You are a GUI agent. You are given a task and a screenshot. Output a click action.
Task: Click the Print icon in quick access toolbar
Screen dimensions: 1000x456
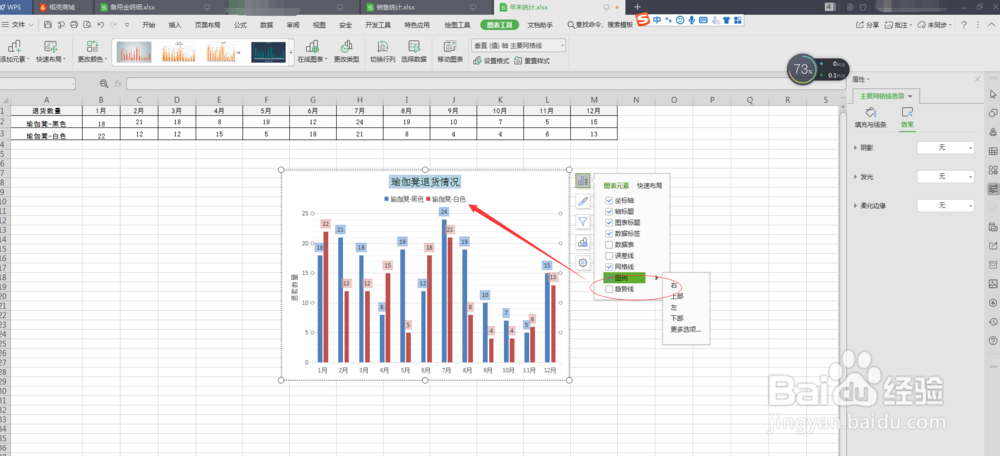tap(73, 25)
